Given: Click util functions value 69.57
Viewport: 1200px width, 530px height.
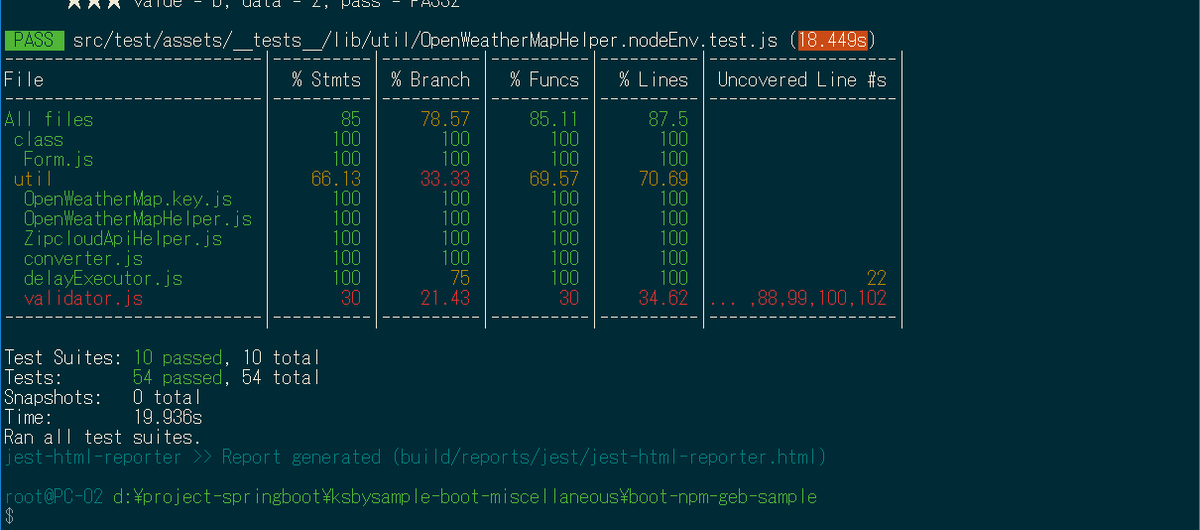Looking at the screenshot, I should tap(554, 179).
